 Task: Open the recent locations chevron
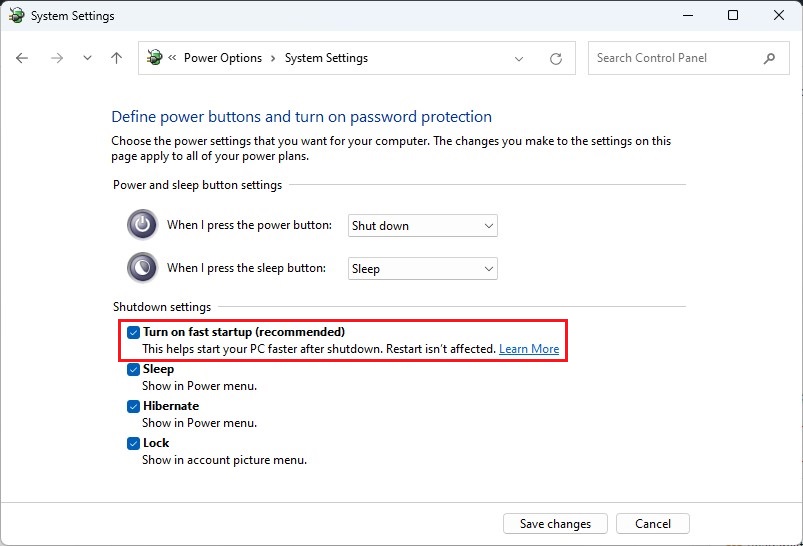coord(88,58)
